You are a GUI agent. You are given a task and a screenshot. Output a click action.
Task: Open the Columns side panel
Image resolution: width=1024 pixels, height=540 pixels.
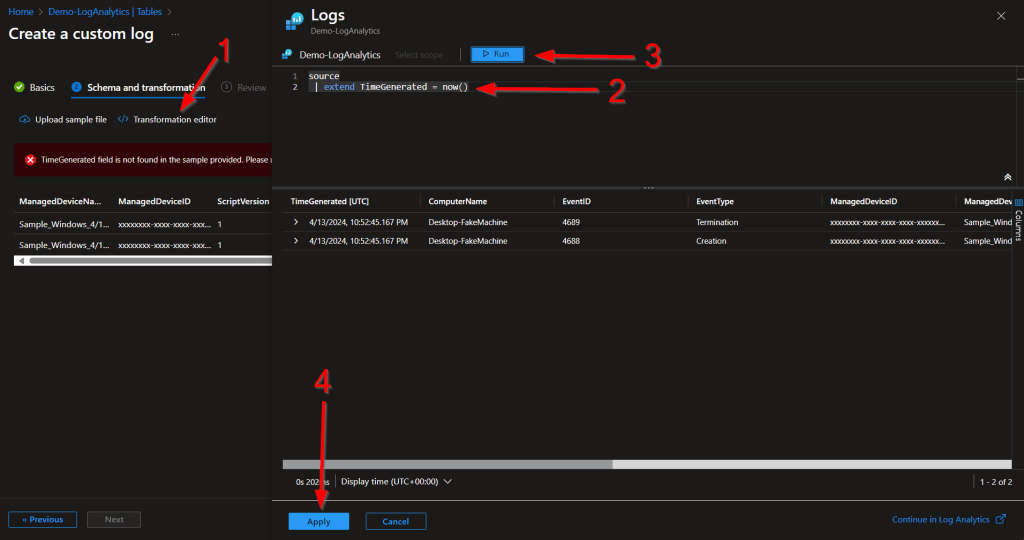click(1018, 222)
